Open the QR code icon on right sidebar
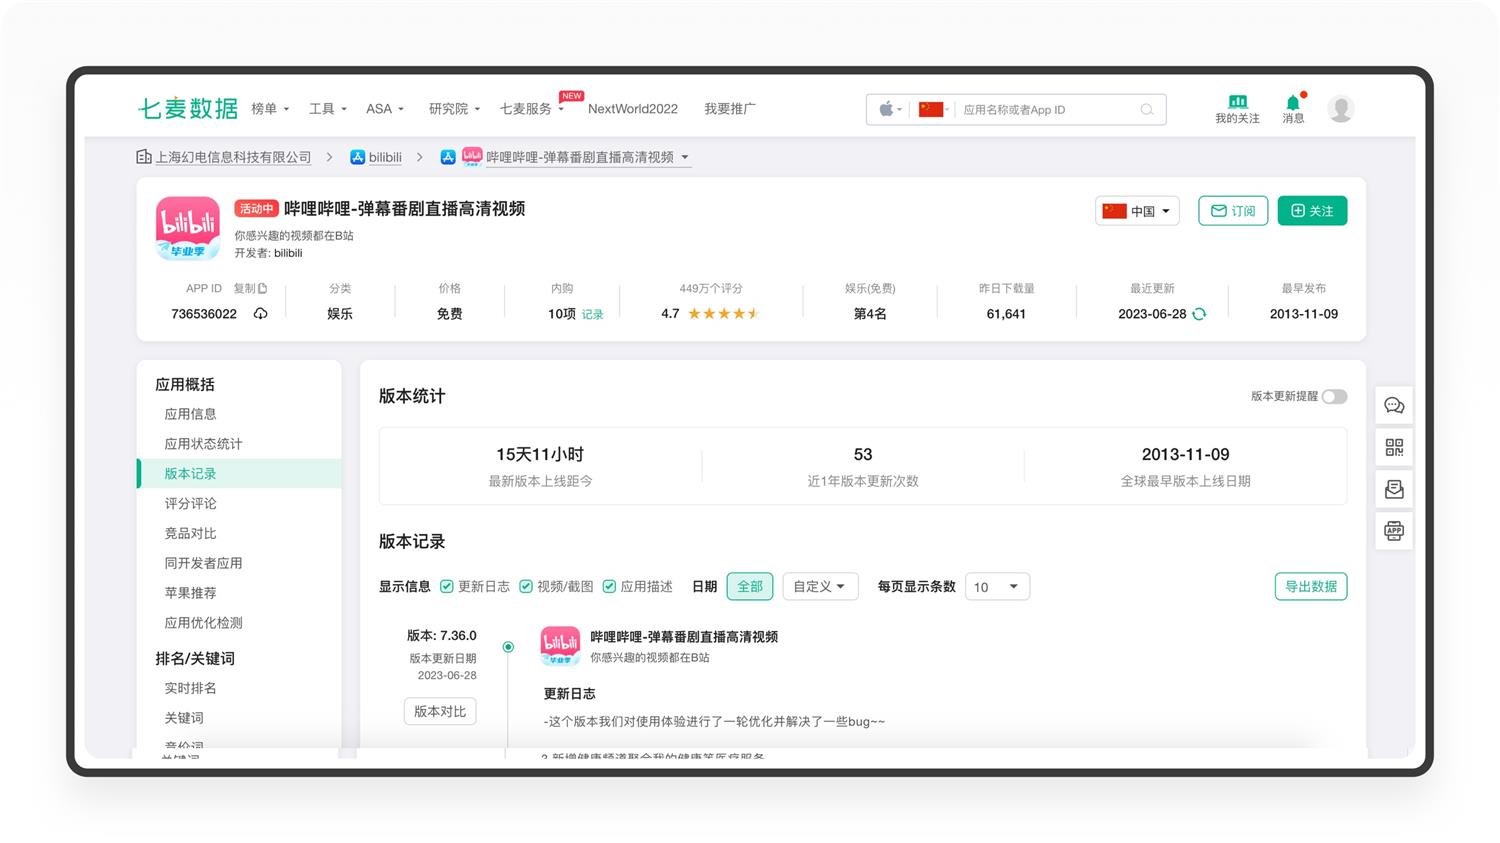The width and height of the screenshot is (1500, 843). pos(1394,447)
